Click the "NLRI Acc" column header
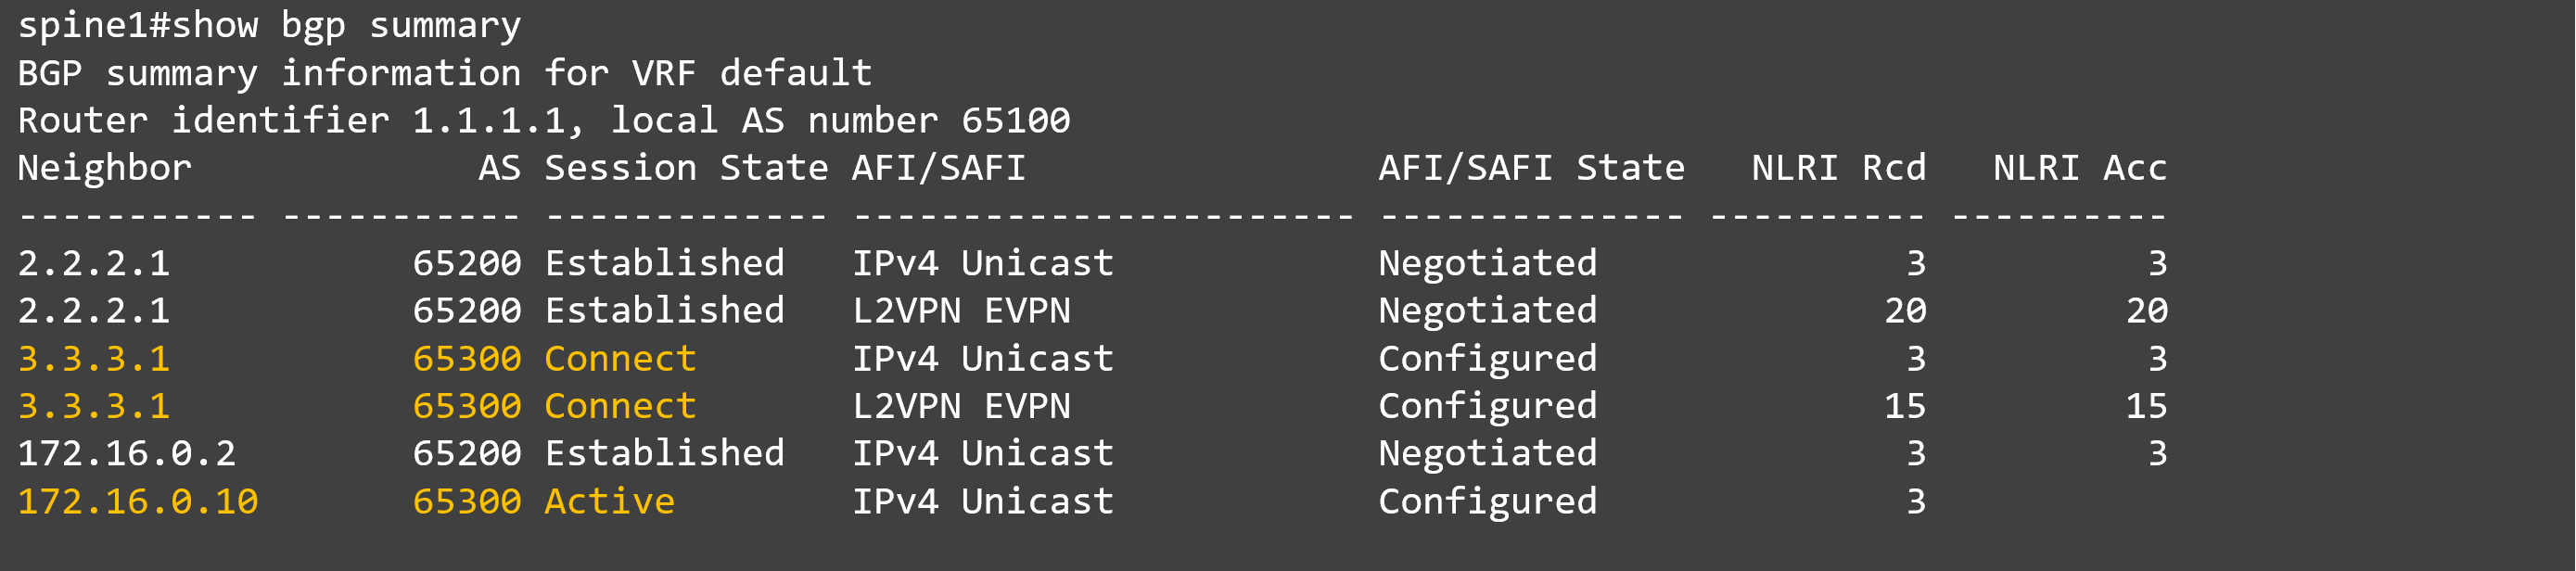Viewport: 2576px width, 571px height. (2079, 168)
